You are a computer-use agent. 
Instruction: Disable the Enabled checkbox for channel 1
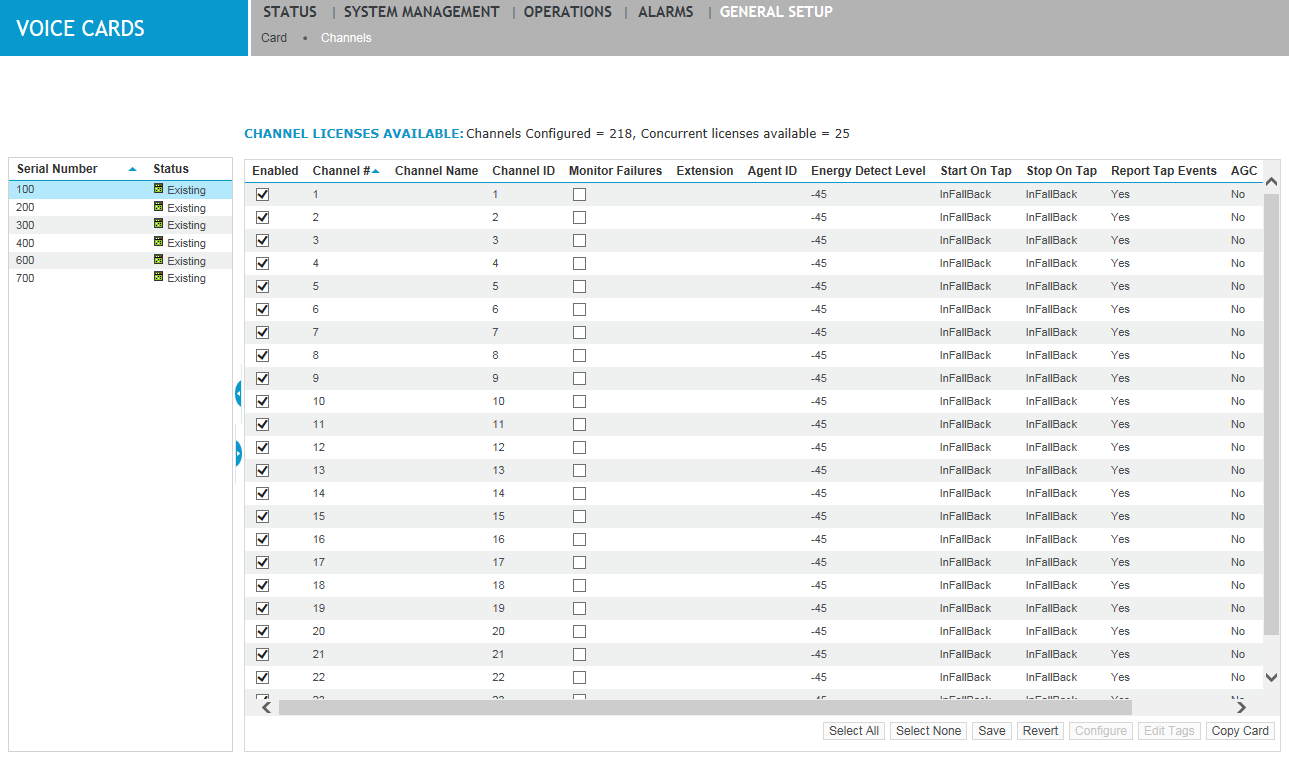pos(263,195)
